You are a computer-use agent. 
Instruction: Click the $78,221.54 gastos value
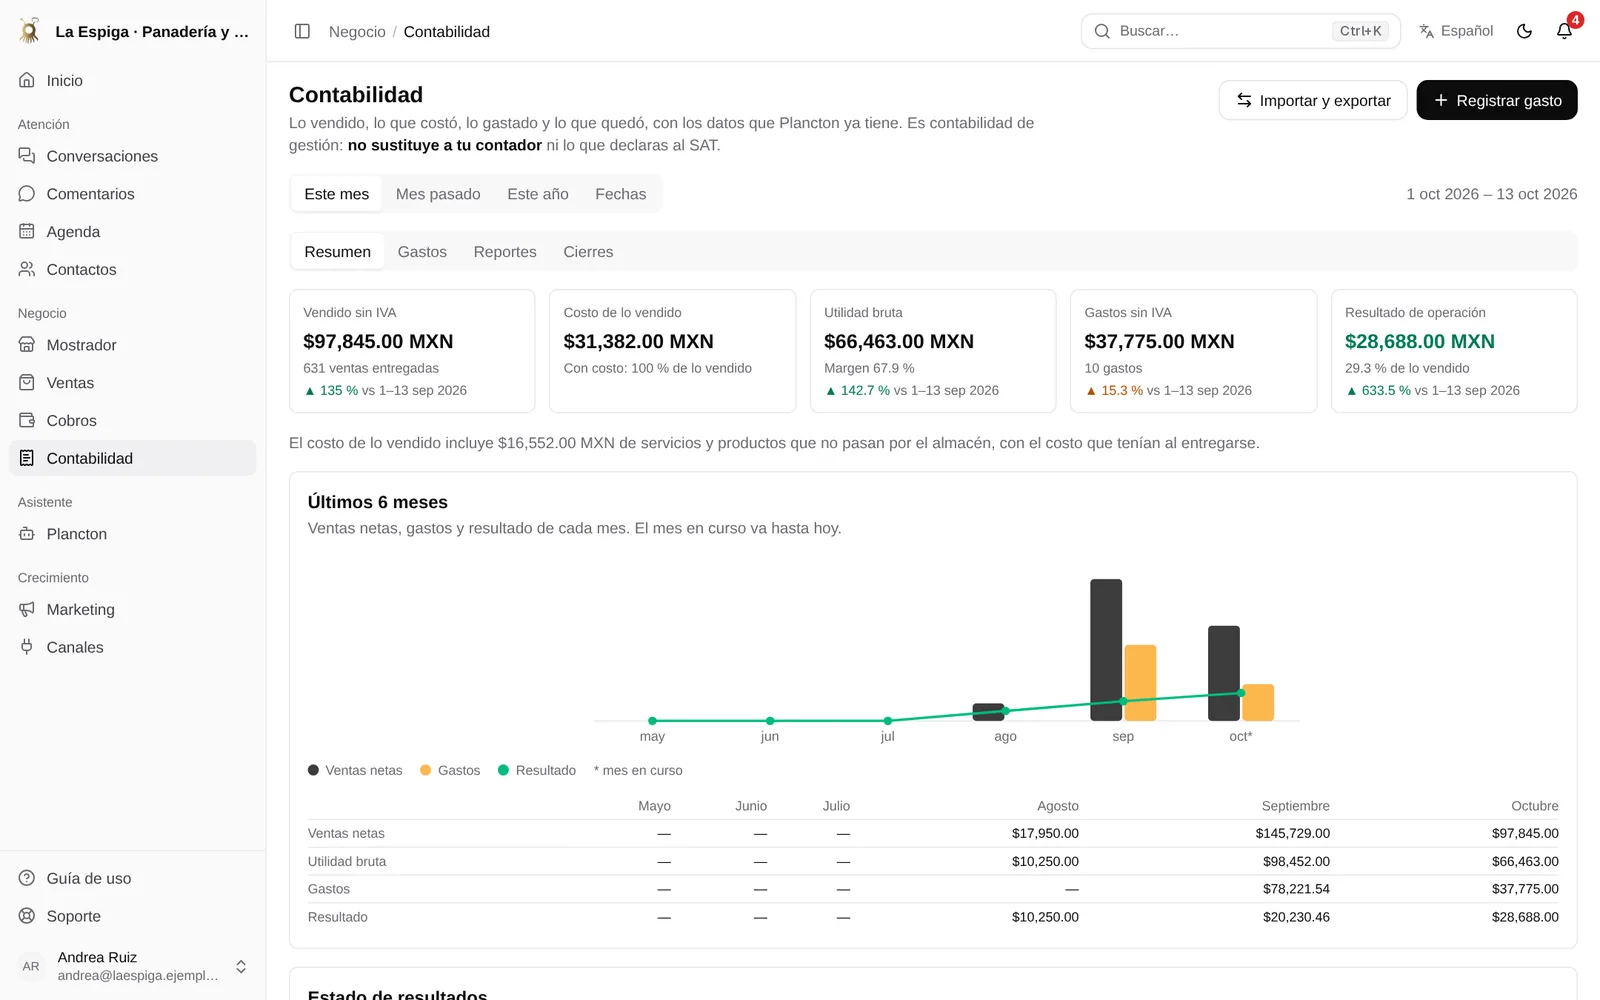click(x=1297, y=889)
